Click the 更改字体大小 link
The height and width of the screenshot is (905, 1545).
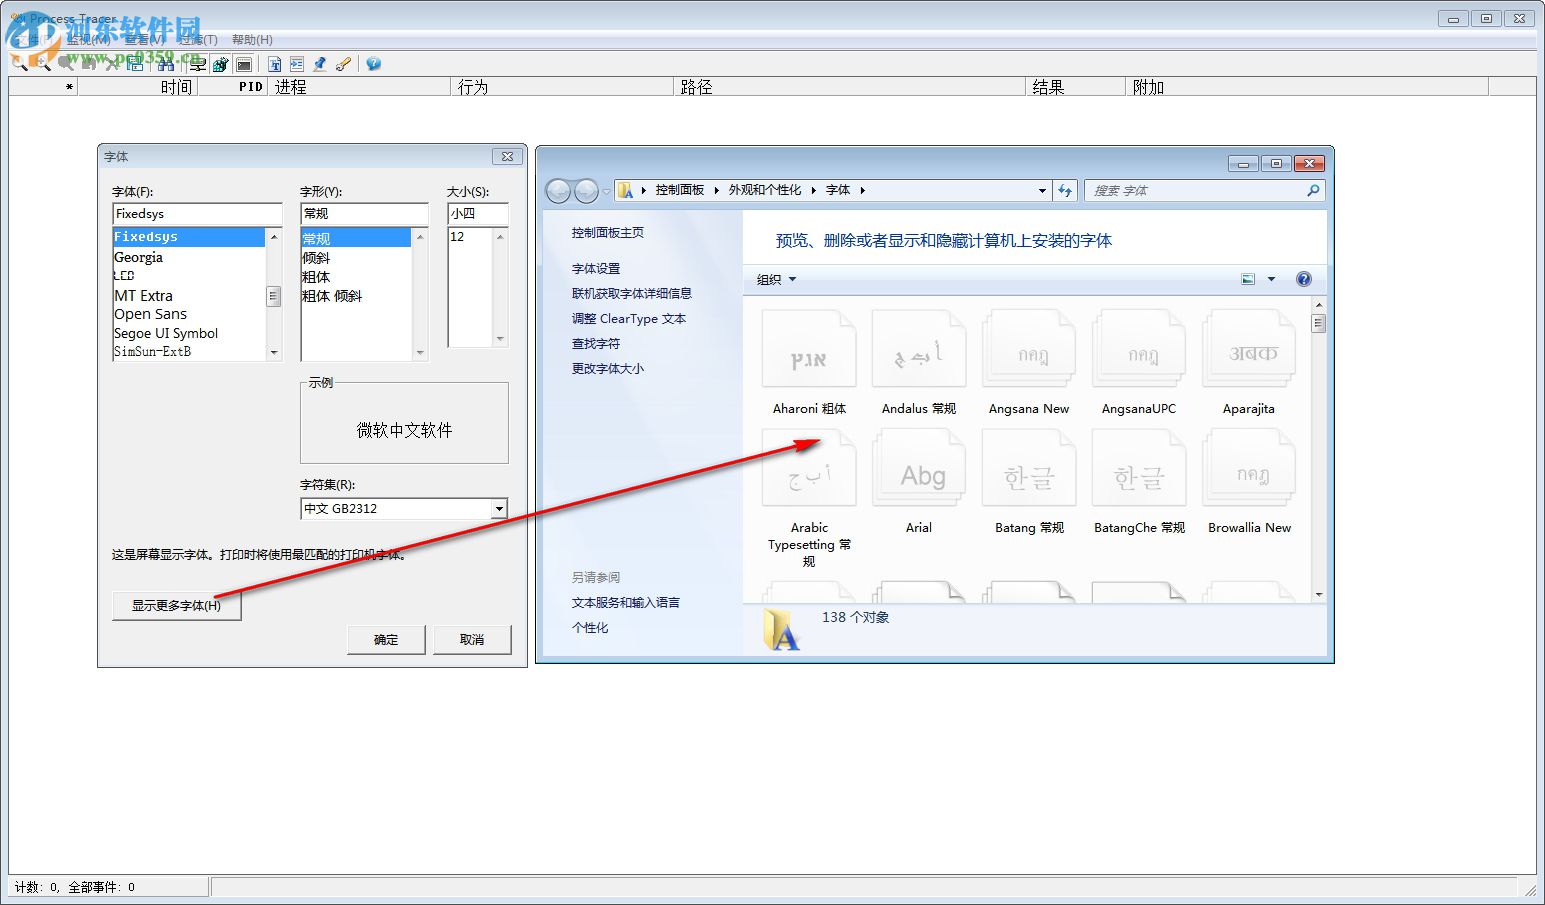(606, 368)
